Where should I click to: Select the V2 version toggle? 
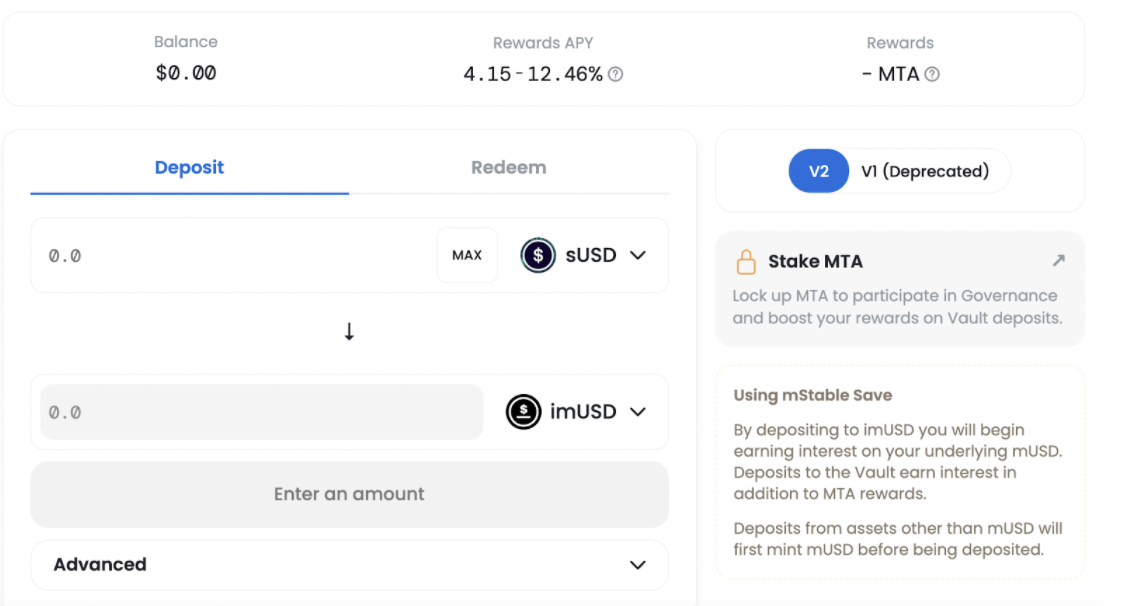click(818, 170)
